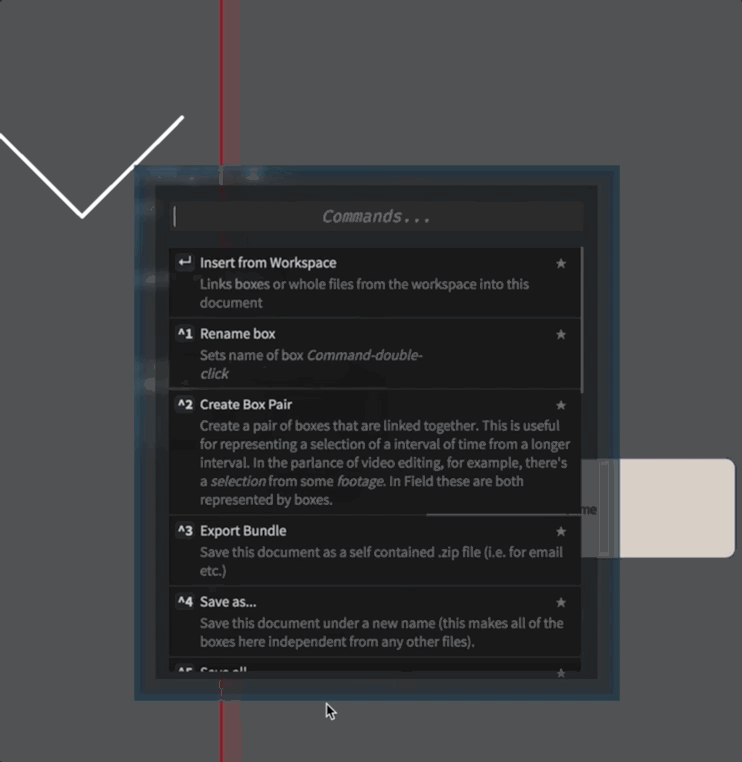The width and height of the screenshot is (742, 762).
Task: Select the Rename box command
Action: (x=375, y=353)
